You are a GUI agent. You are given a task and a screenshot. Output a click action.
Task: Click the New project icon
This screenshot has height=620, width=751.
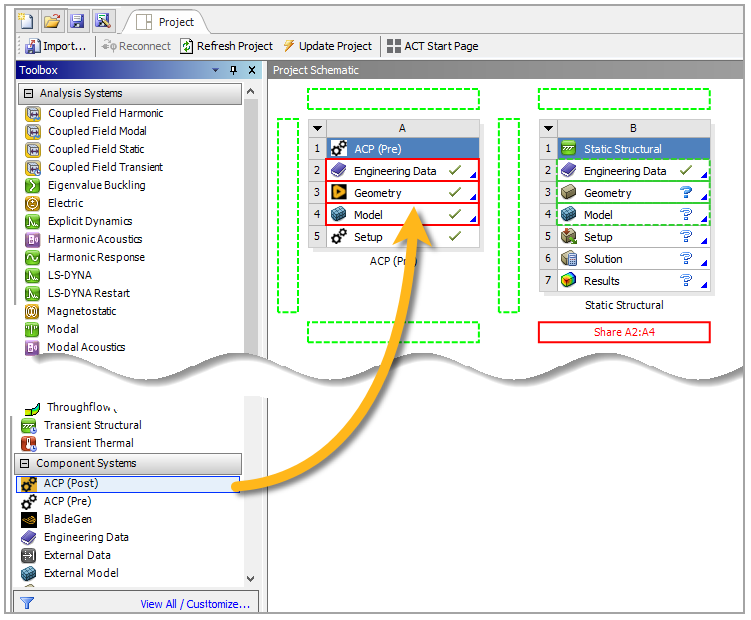click(27, 21)
